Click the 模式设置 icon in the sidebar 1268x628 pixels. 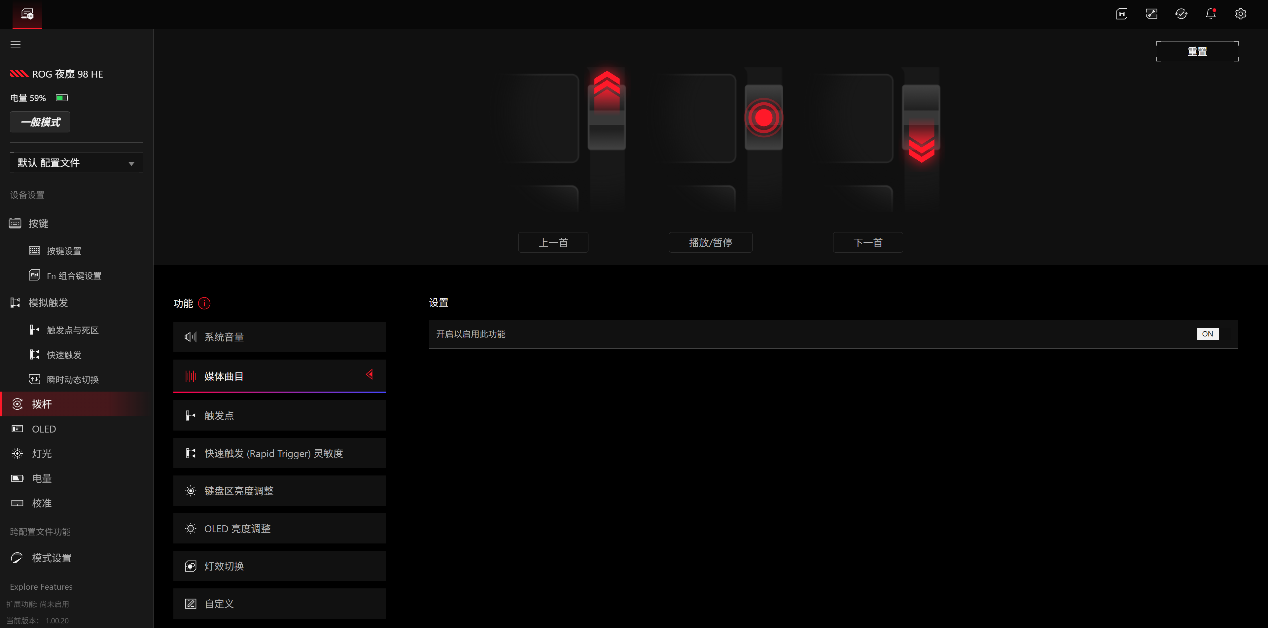coord(17,558)
